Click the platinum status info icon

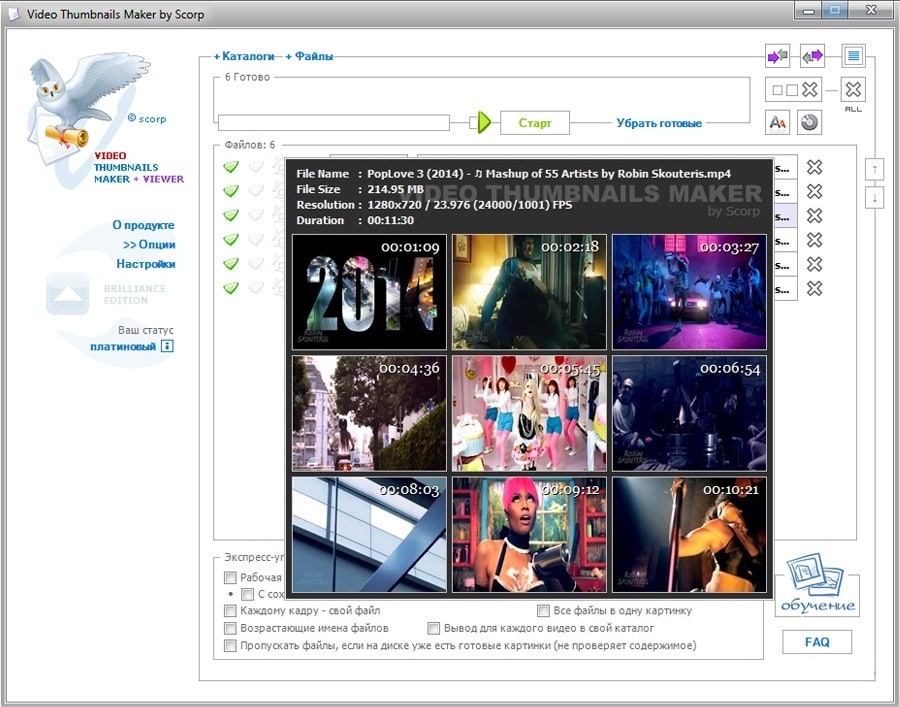pos(167,347)
